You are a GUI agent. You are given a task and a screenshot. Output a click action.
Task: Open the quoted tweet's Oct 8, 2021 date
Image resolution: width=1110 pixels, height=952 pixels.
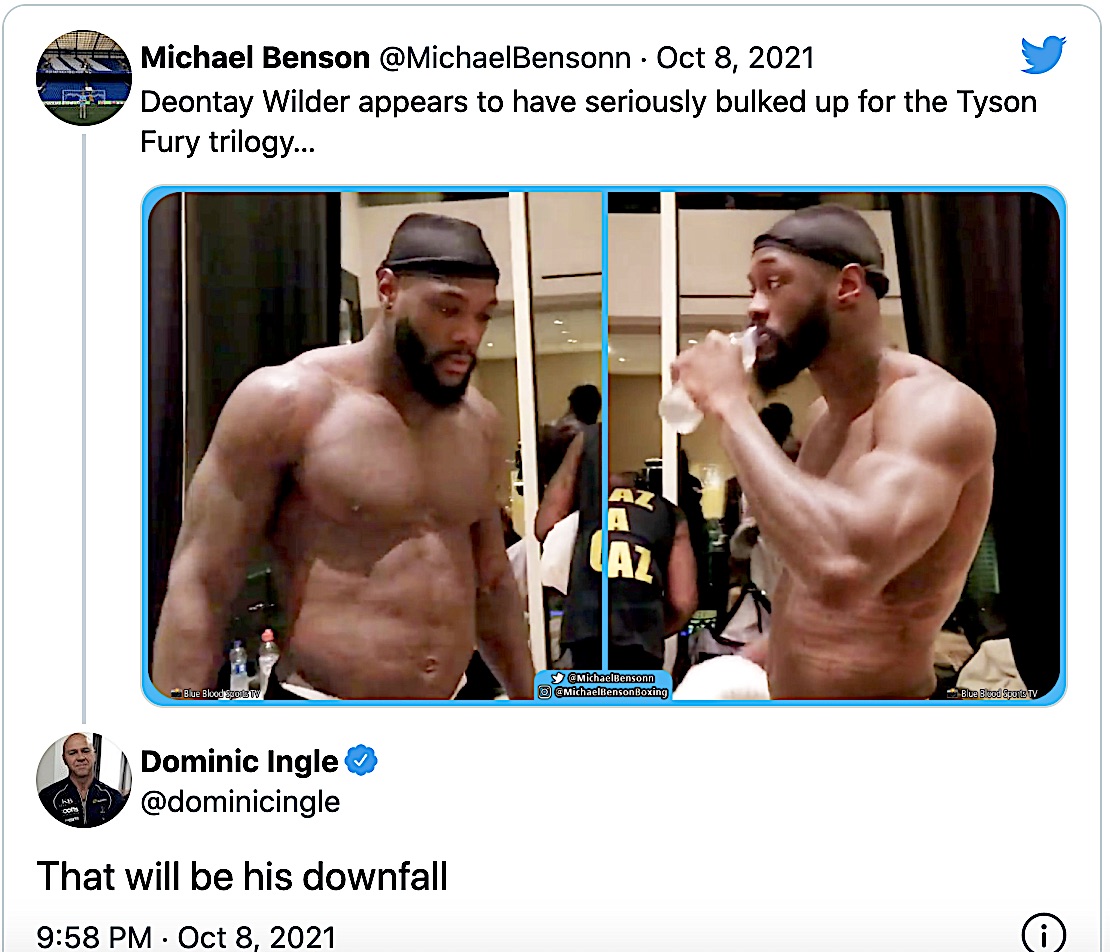[x=735, y=58]
